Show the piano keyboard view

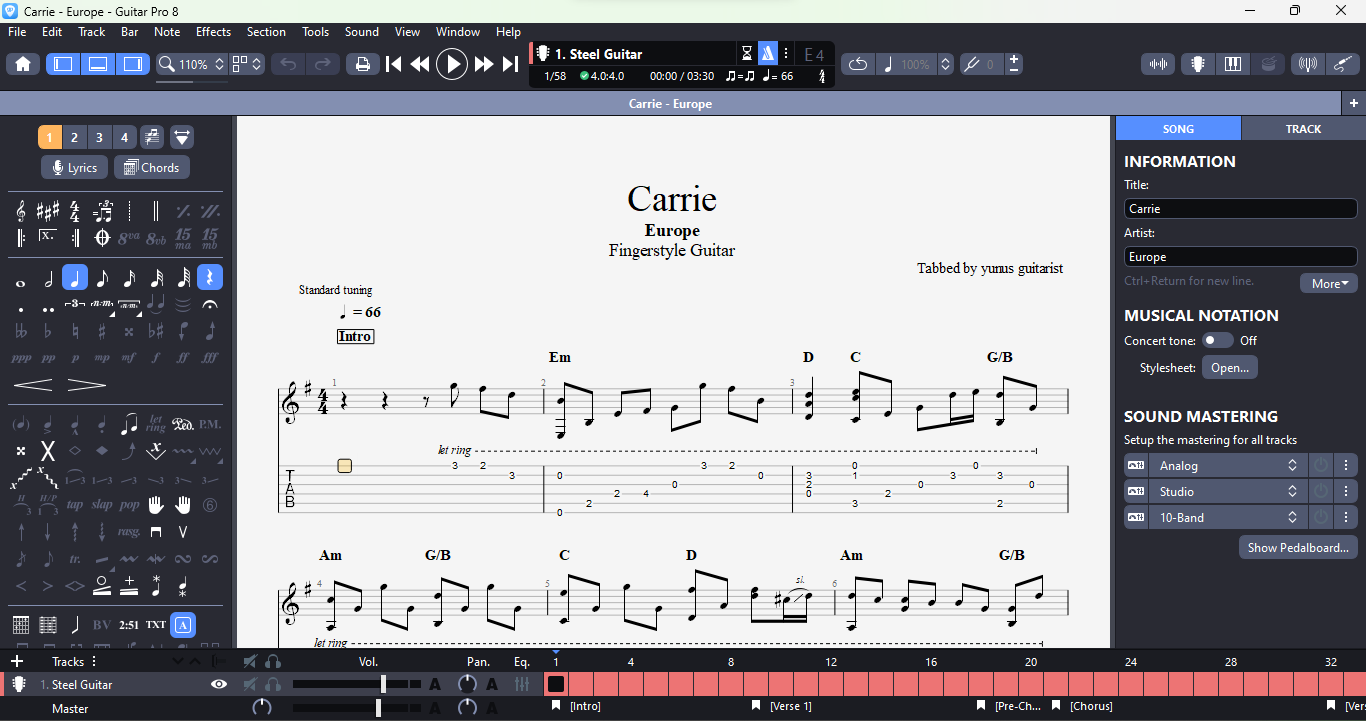click(1233, 64)
